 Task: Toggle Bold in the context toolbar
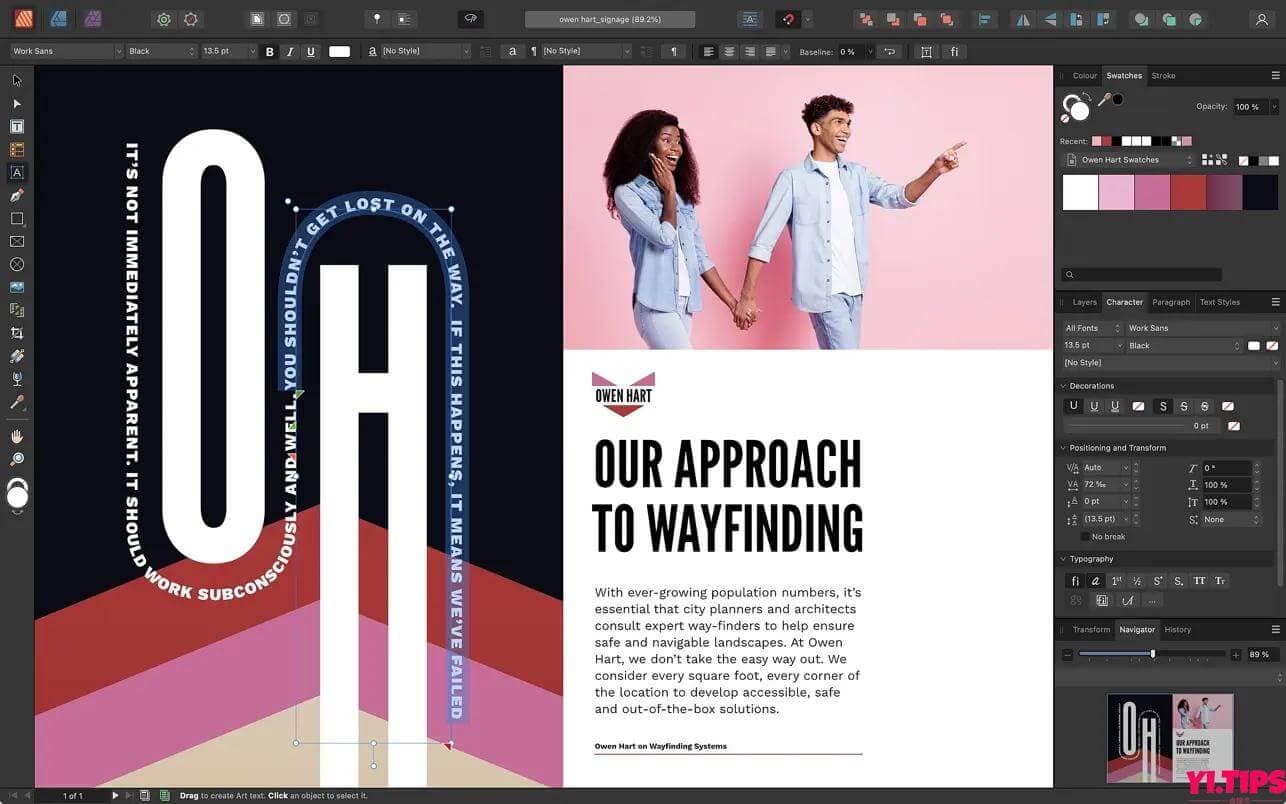pyautogui.click(x=268, y=51)
